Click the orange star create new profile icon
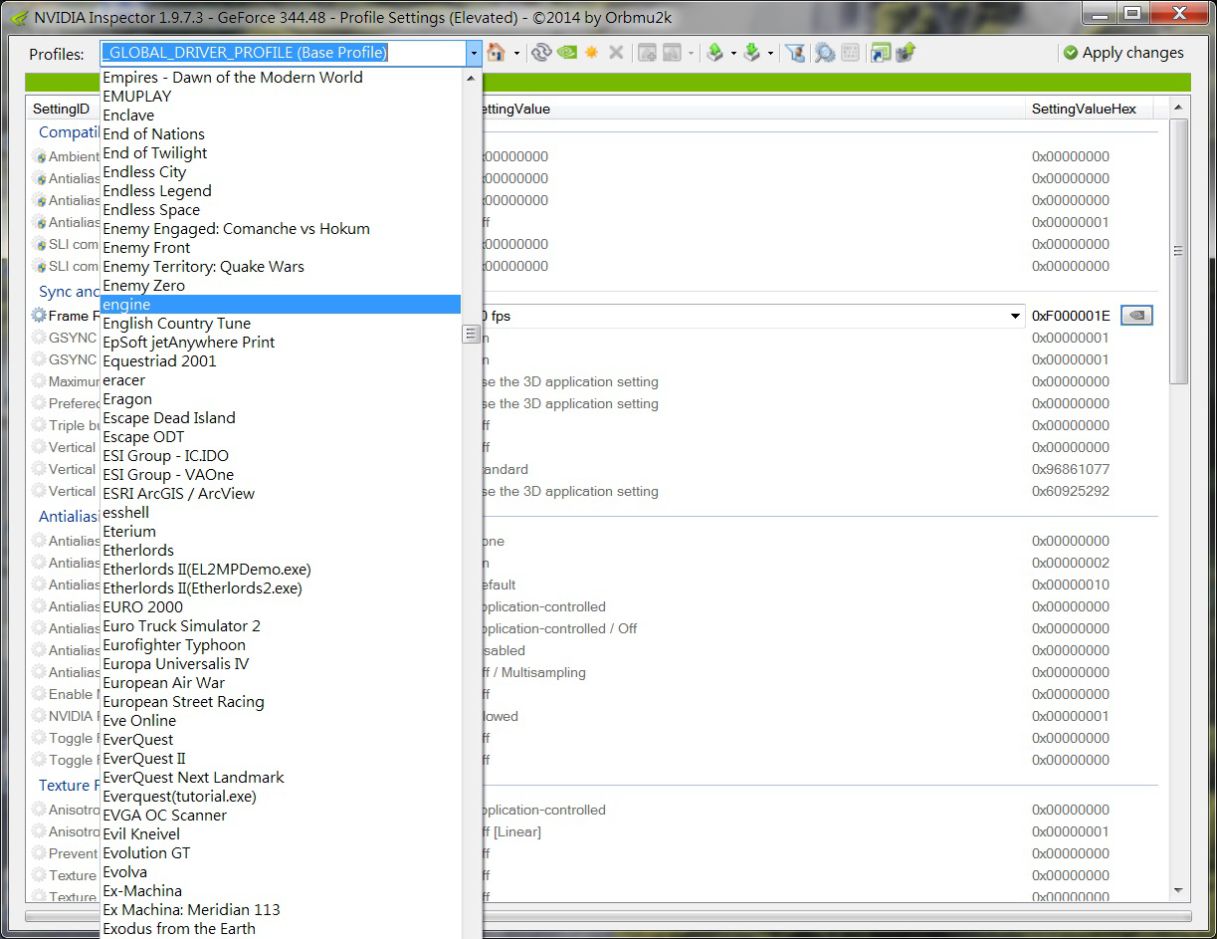The image size is (1217, 939). [x=592, y=53]
